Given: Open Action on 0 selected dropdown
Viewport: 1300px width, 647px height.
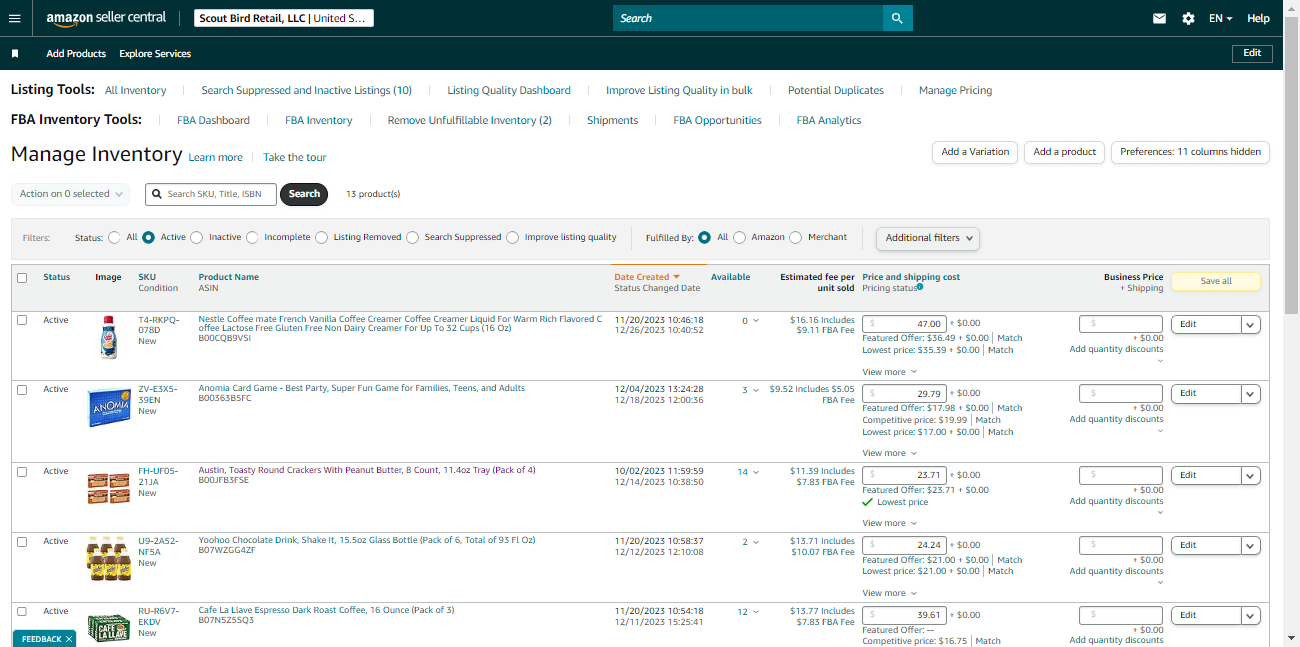Looking at the screenshot, I should (71, 194).
